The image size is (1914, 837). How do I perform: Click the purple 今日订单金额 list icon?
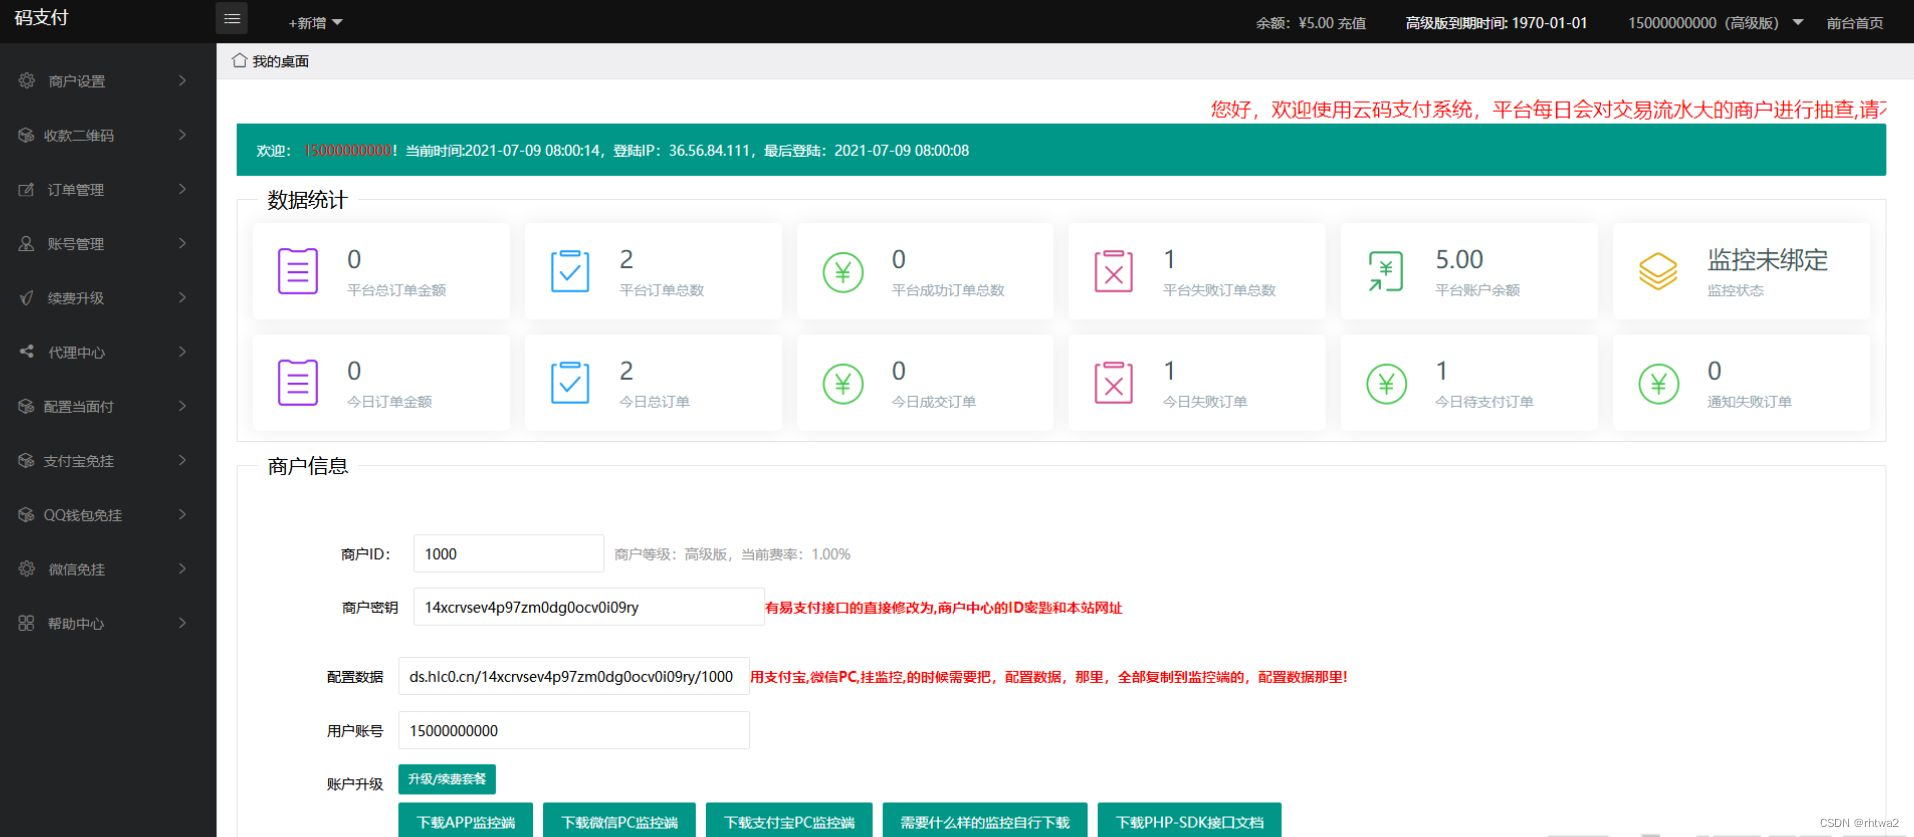[x=298, y=382]
